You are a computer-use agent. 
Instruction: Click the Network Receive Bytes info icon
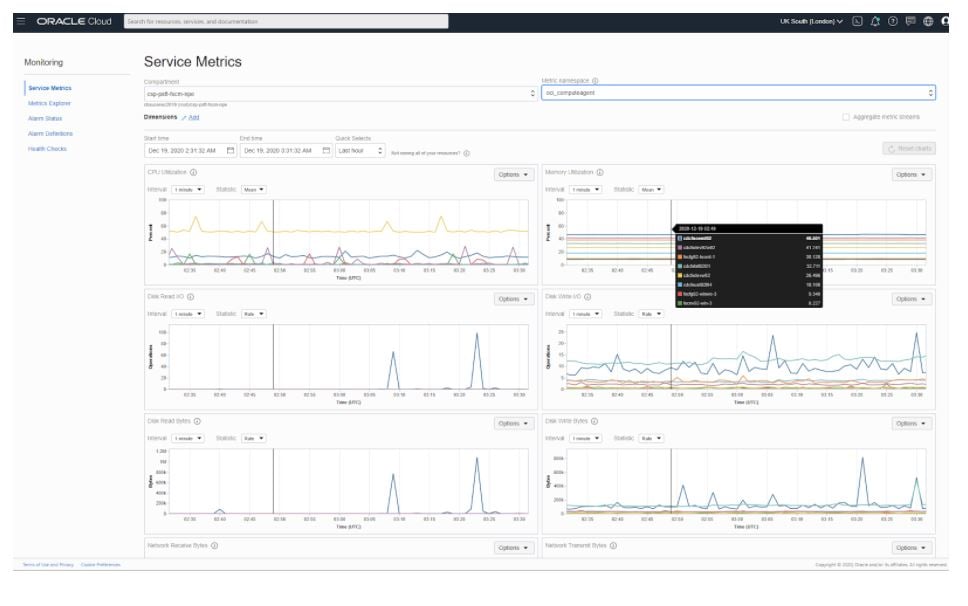[214, 546]
